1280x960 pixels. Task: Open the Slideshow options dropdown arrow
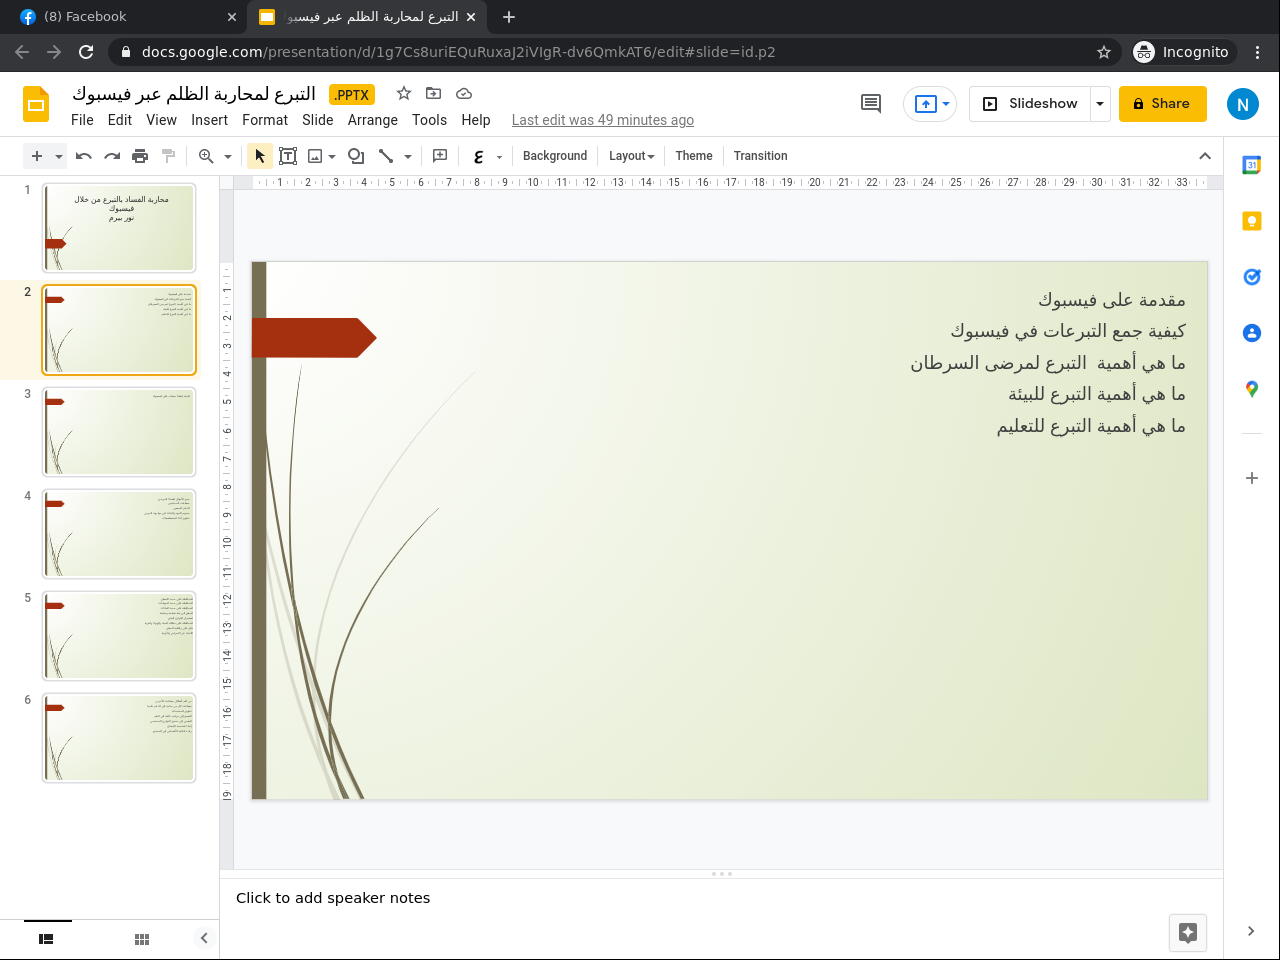(x=1100, y=104)
